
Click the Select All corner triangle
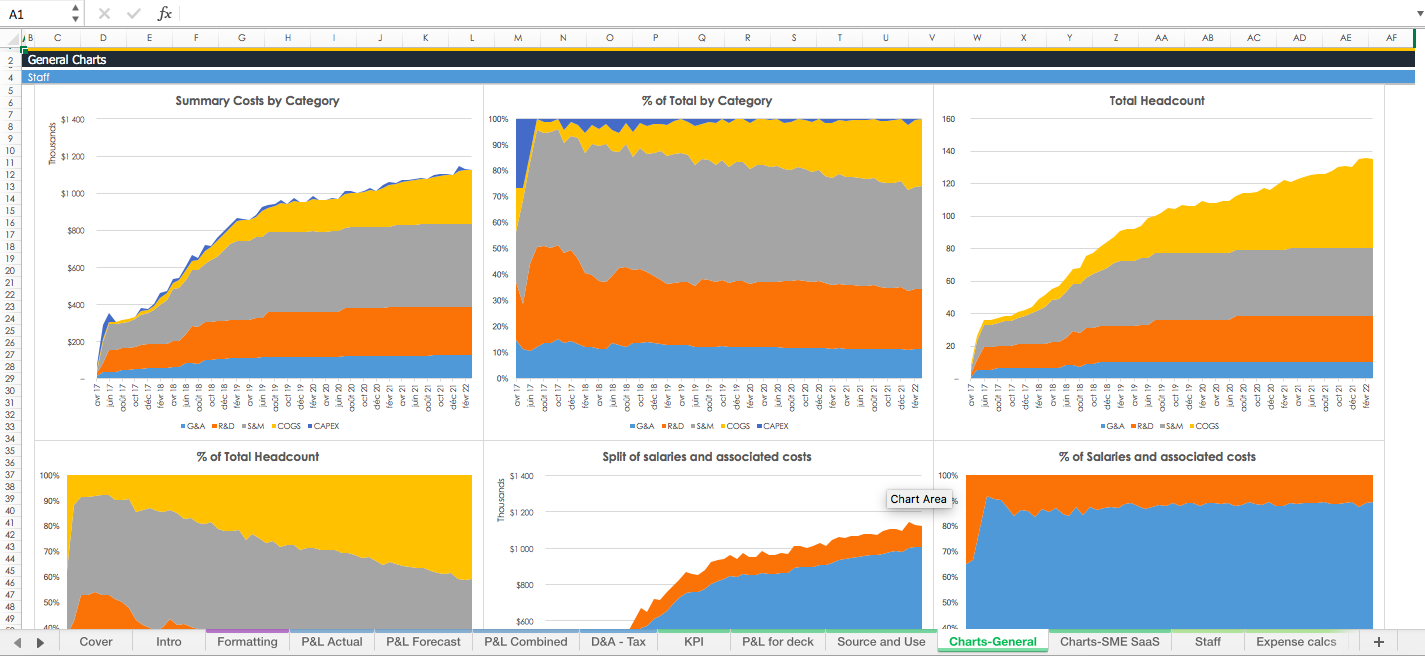coord(10,38)
